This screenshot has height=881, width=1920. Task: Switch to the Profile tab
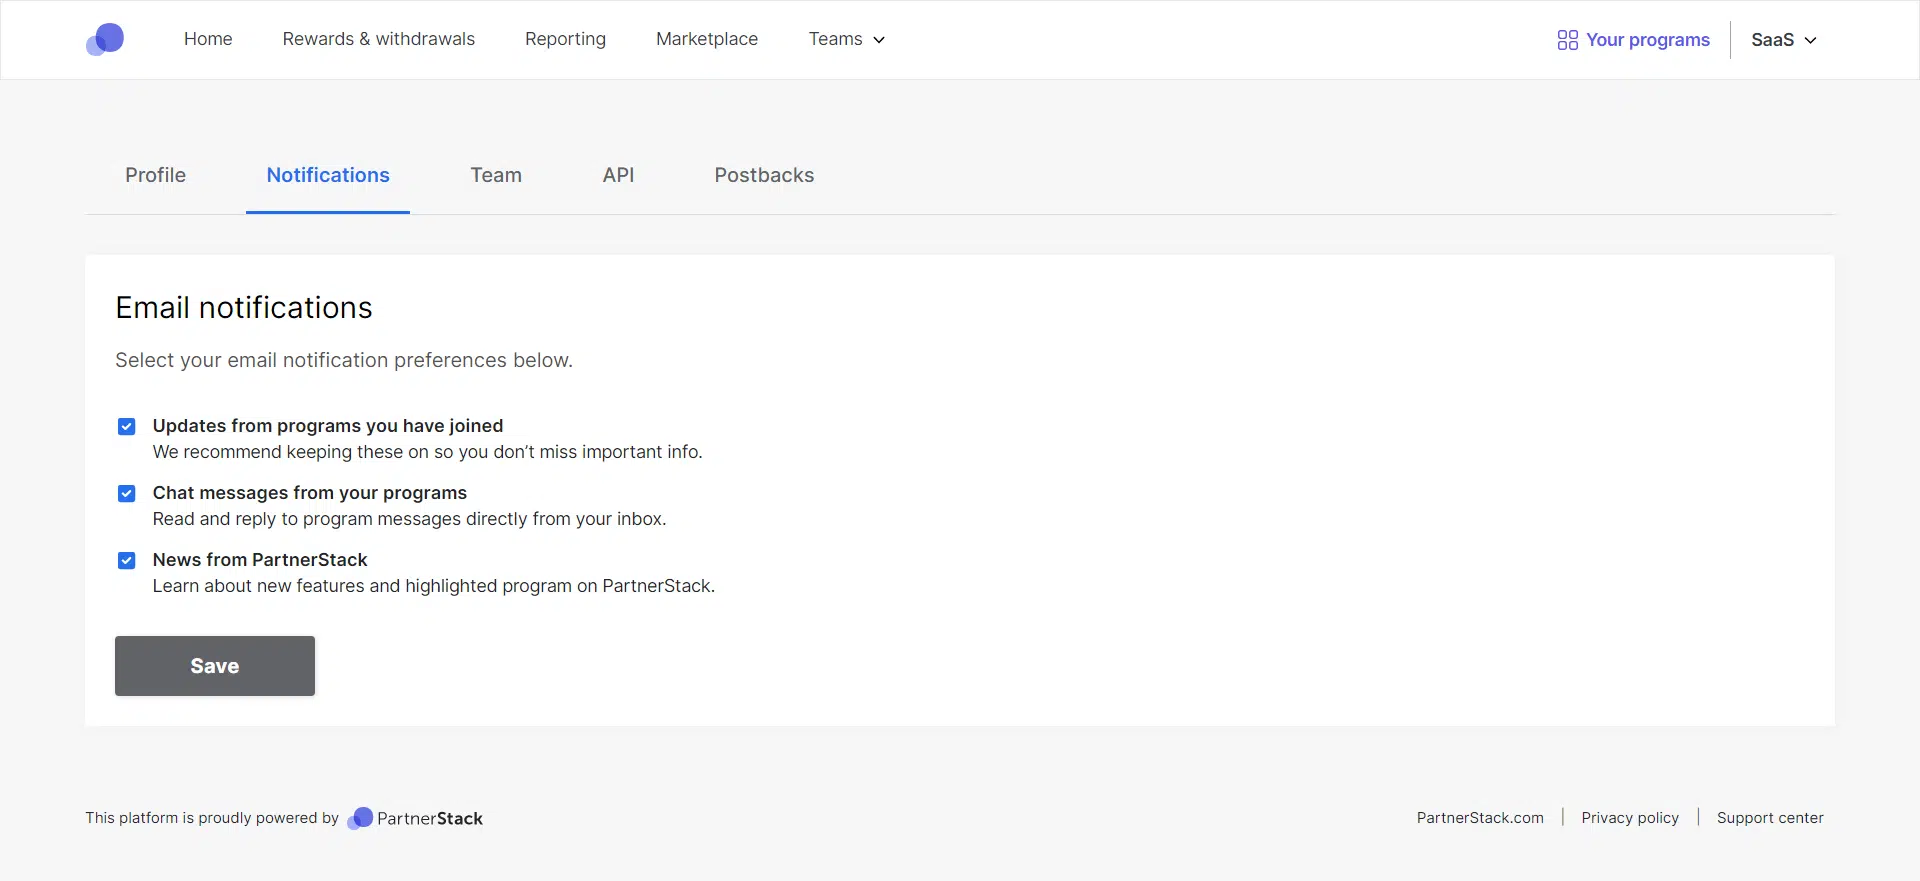(x=155, y=175)
